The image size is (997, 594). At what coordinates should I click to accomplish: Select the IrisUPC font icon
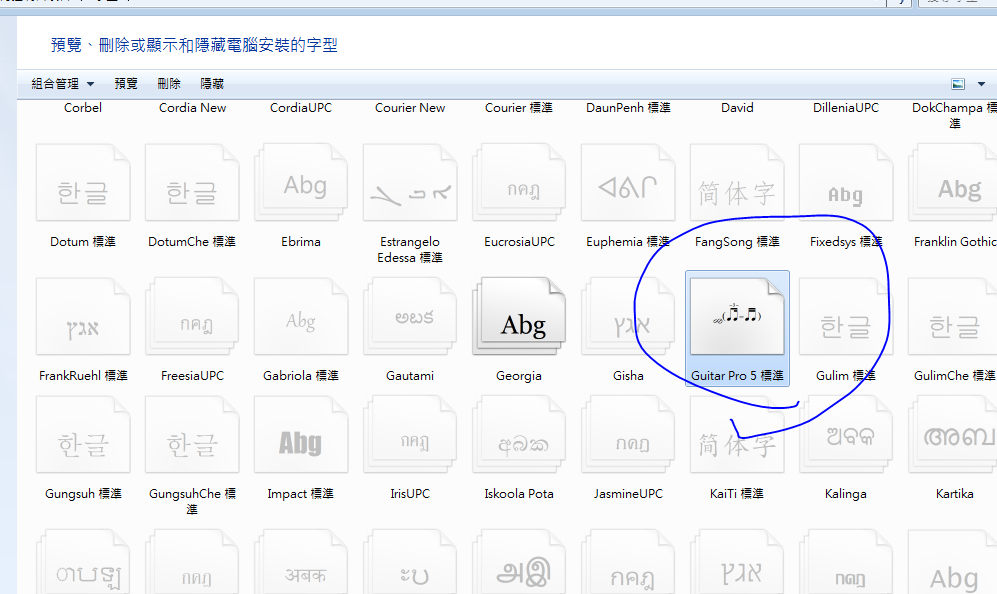point(410,434)
